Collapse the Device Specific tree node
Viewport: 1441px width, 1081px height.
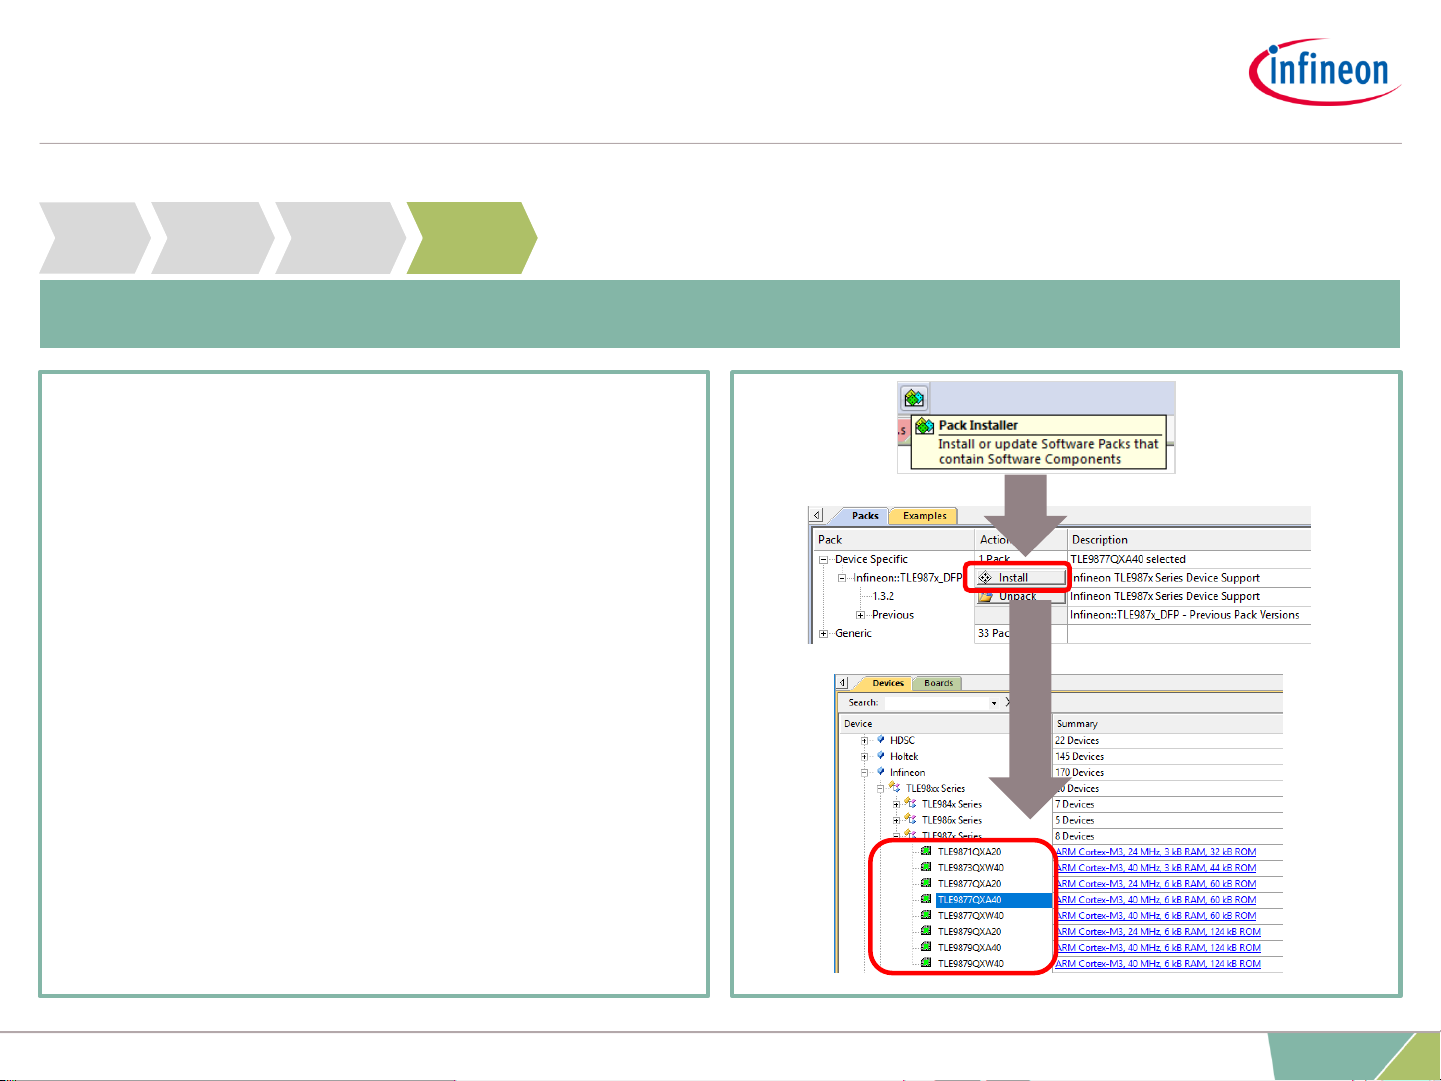824,560
